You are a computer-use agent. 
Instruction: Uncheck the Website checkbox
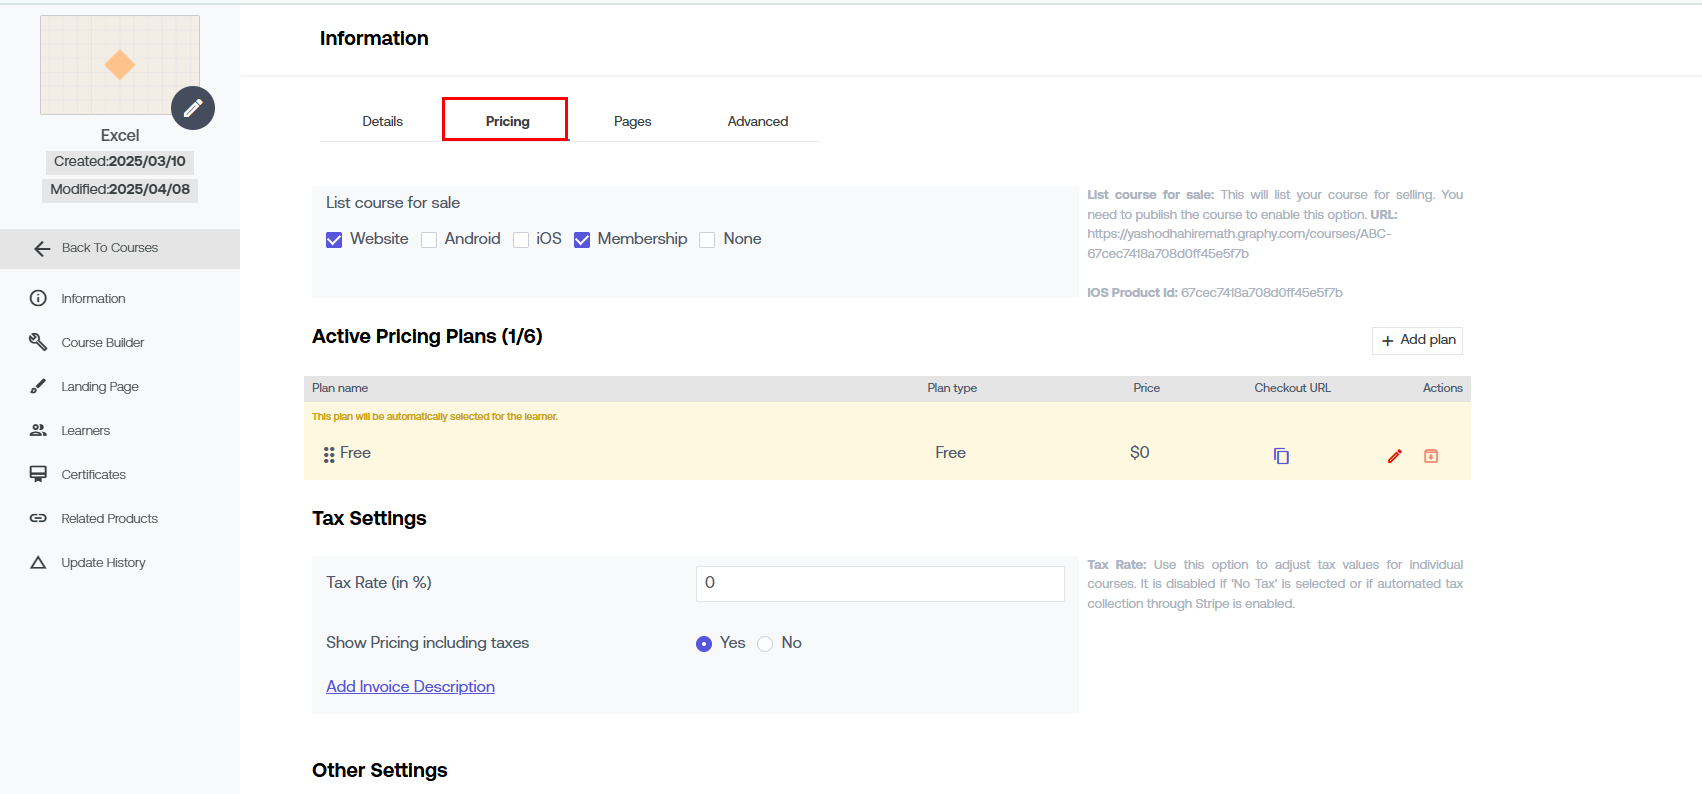pyautogui.click(x=334, y=240)
